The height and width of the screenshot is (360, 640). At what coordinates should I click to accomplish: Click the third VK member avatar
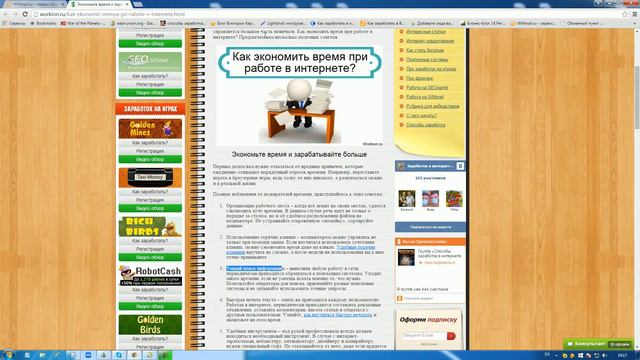click(454, 198)
